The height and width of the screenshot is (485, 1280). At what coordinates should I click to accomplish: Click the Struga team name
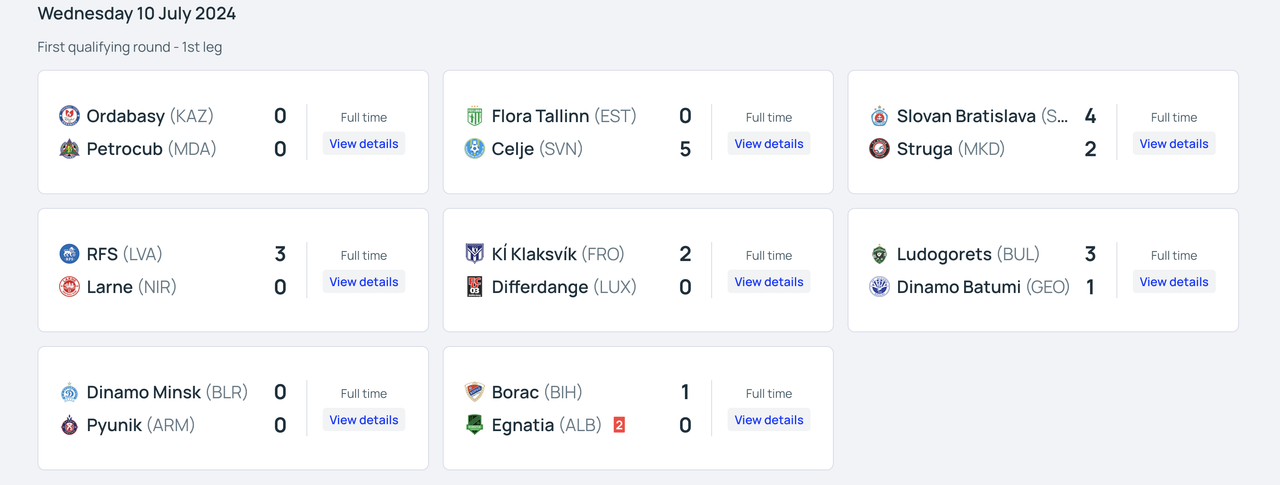click(924, 149)
